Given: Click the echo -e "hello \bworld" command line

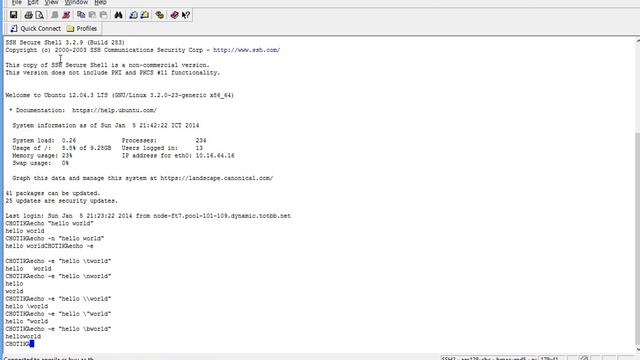Looking at the screenshot, I should pos(58,329).
